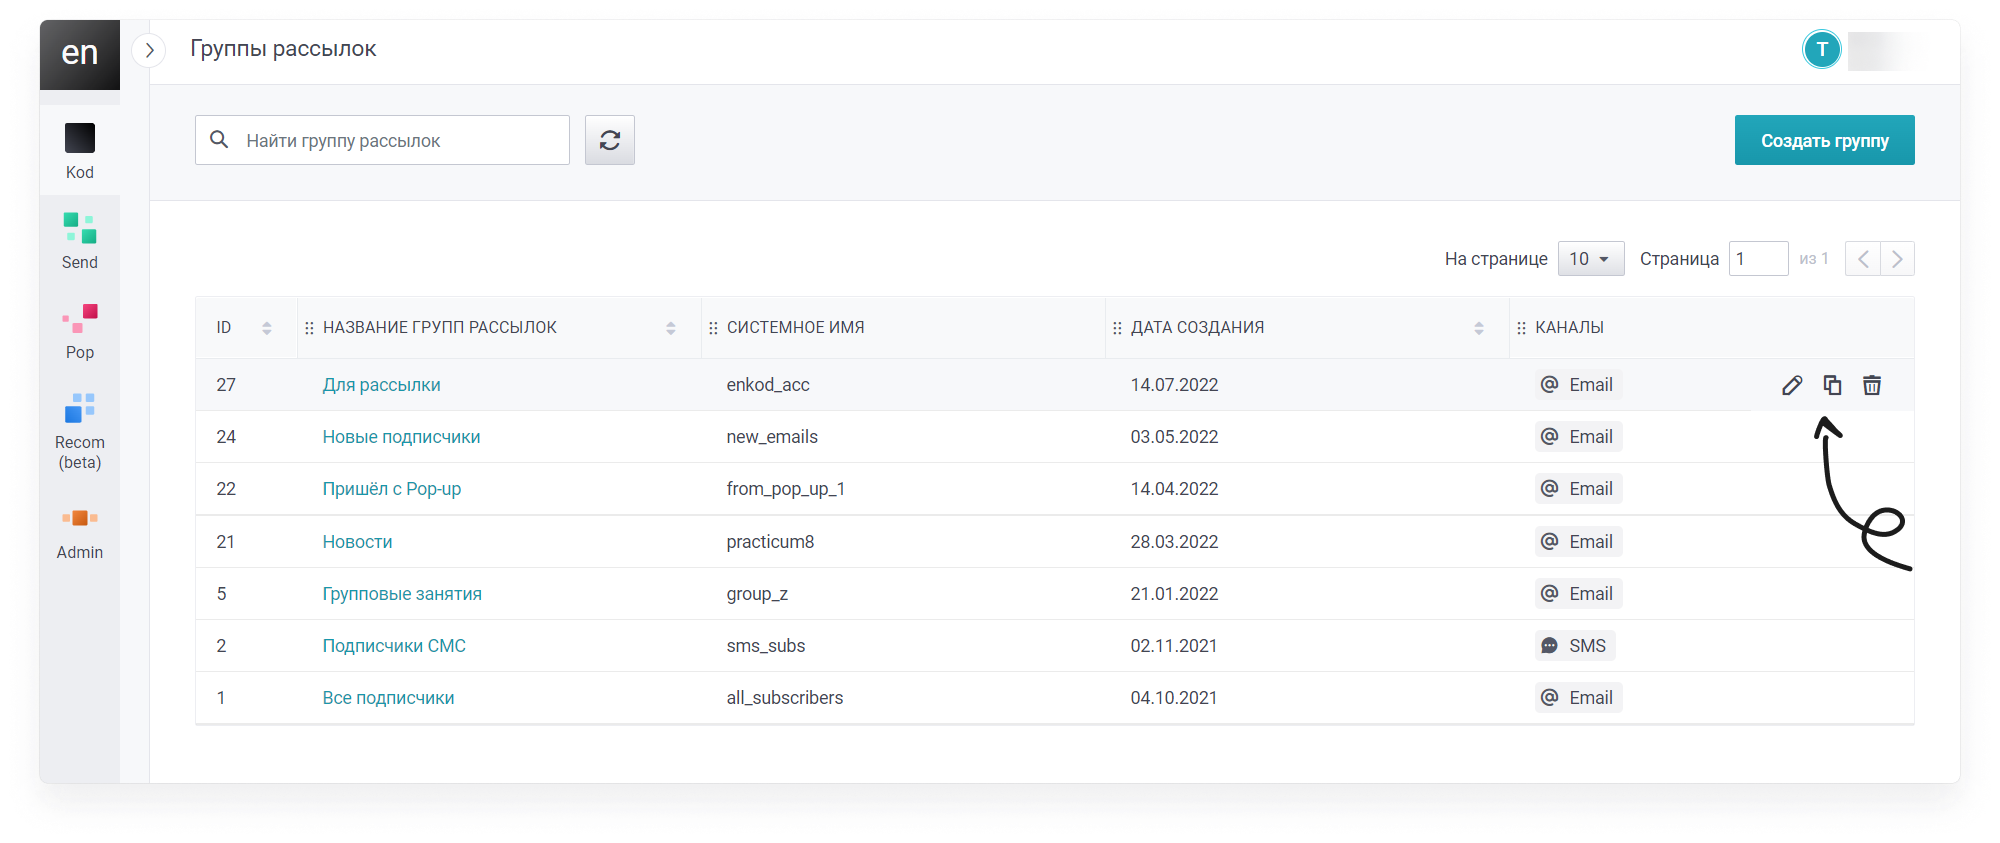Click system name 'group_z'
Screen dimensions: 2000x843
coord(757,594)
